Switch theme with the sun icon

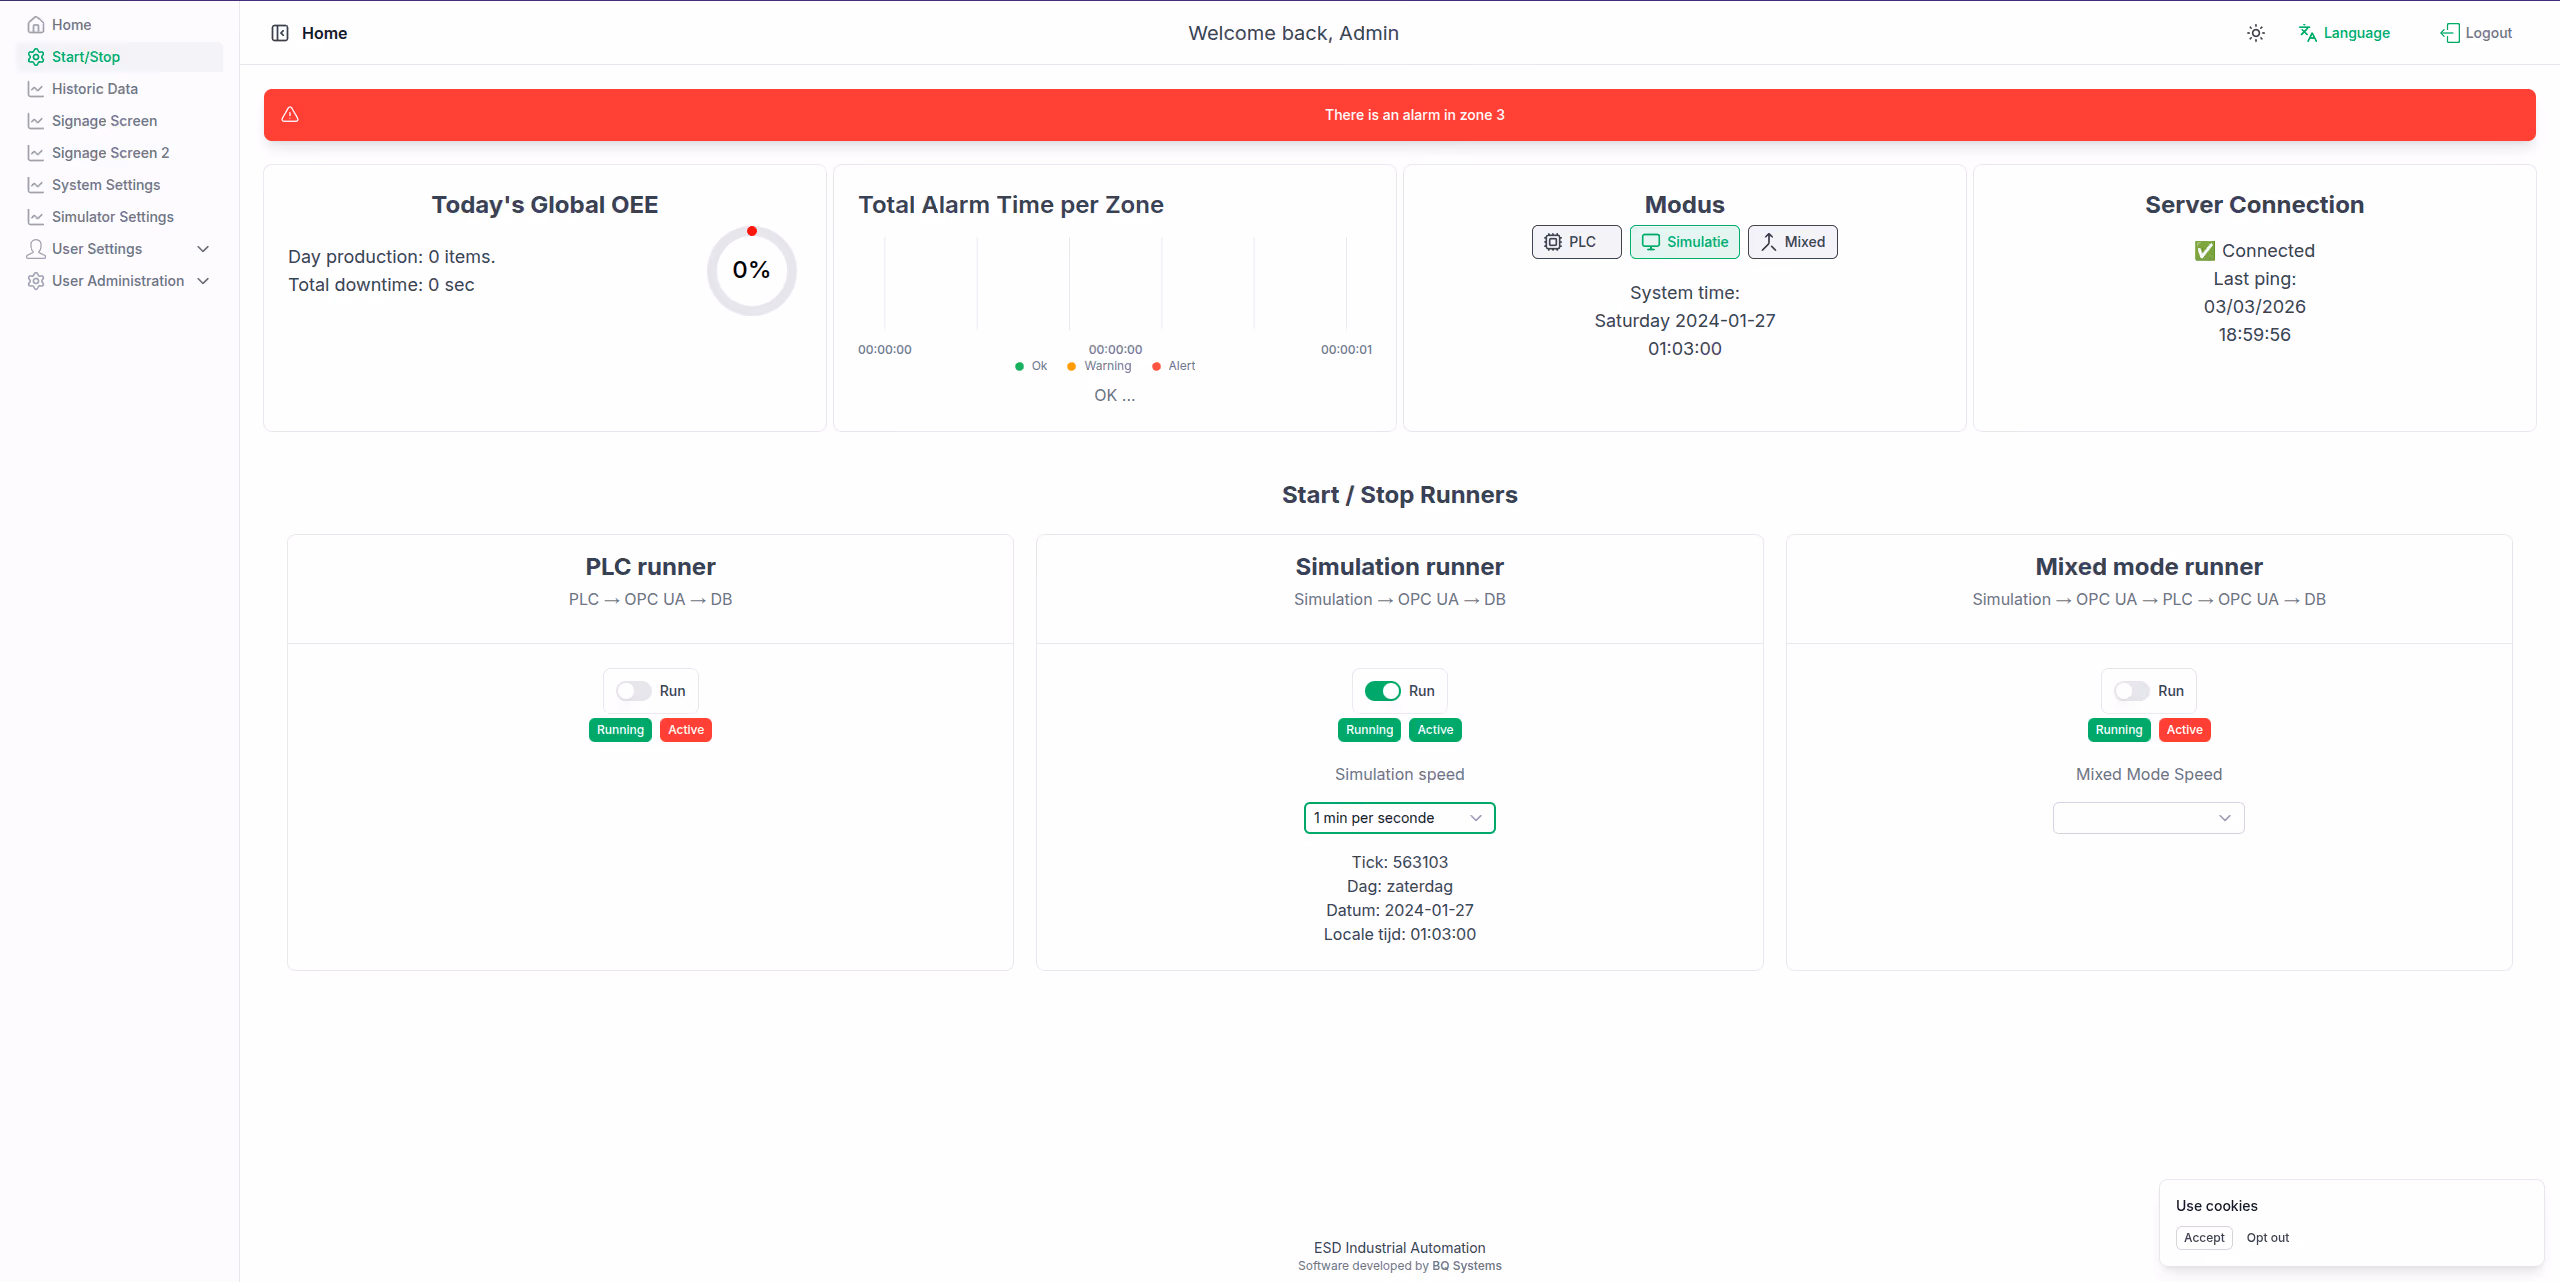(2256, 33)
